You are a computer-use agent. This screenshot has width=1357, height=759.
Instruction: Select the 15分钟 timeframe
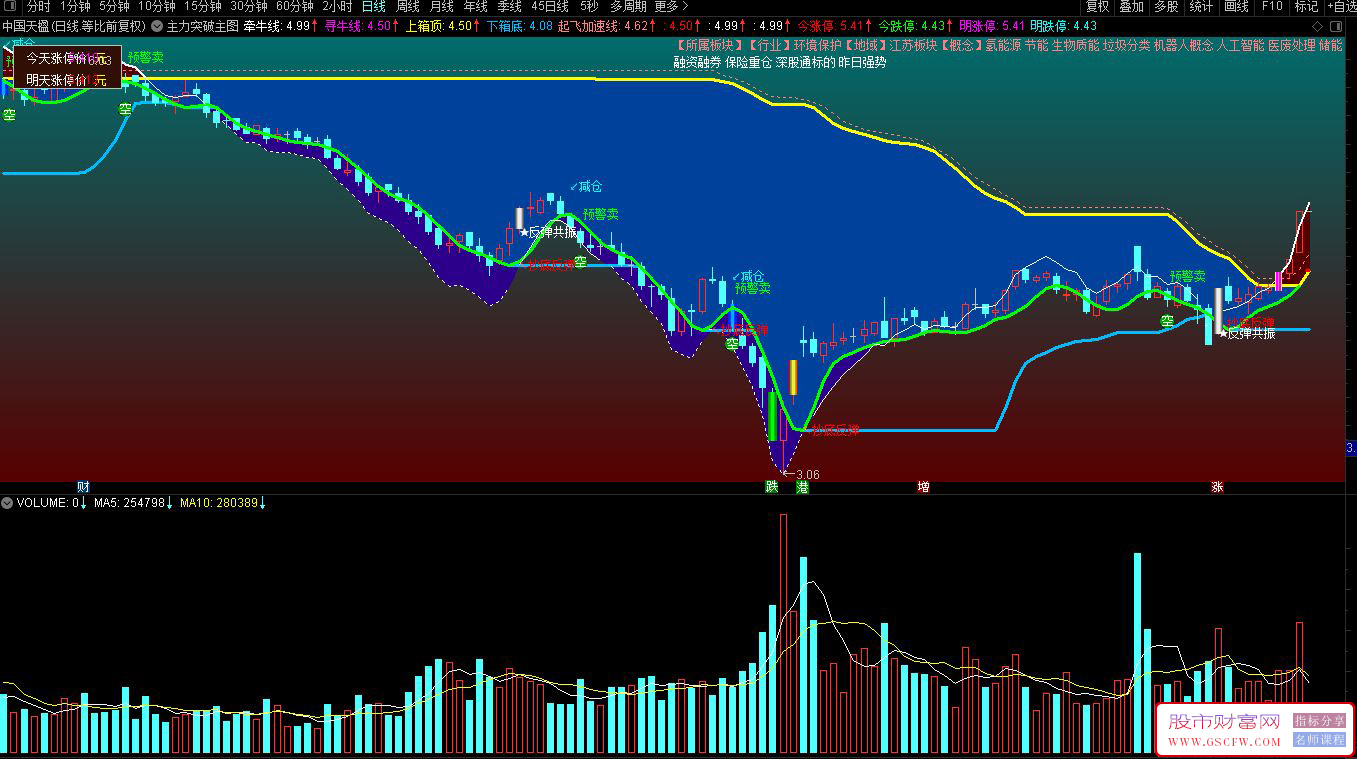[x=203, y=7]
